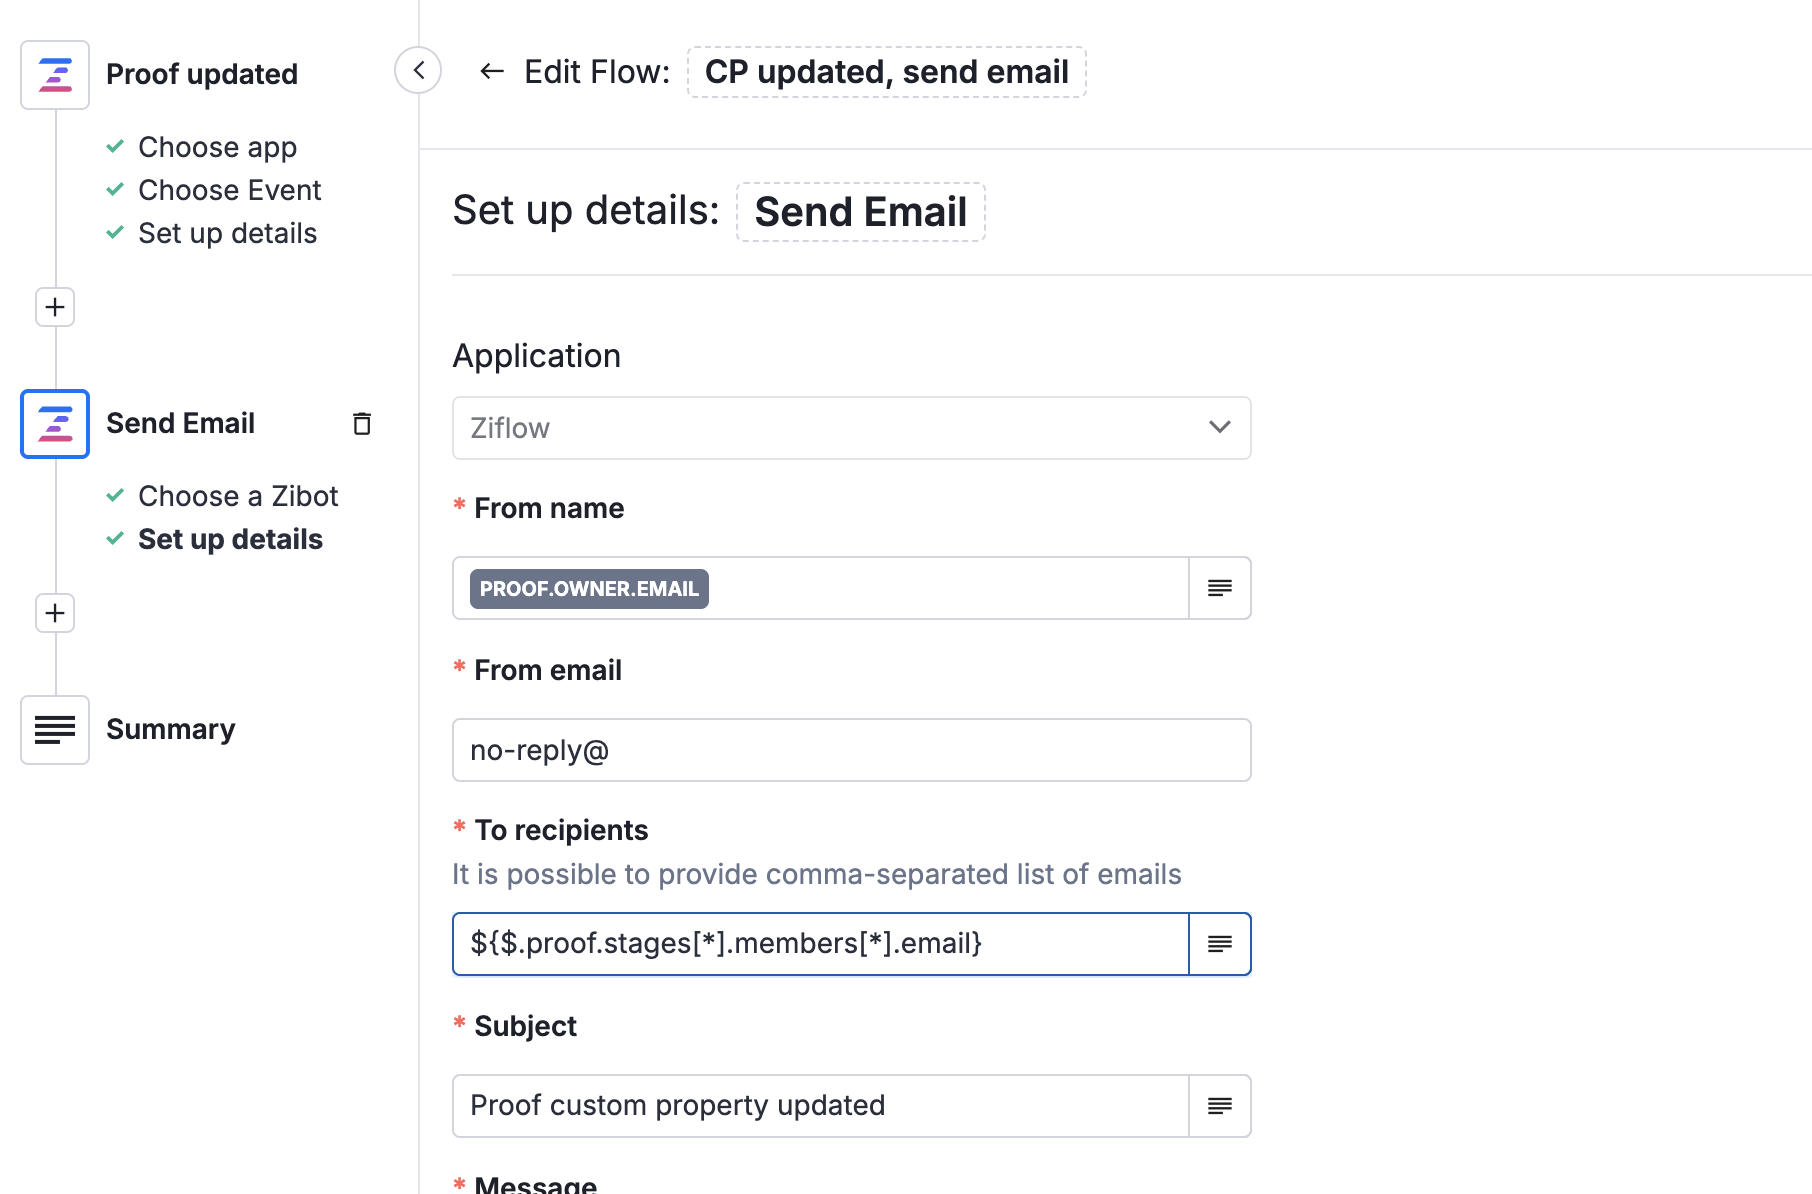The image size is (1812, 1194).
Task: Open variable picker for Subject field
Action: pyautogui.click(x=1219, y=1106)
